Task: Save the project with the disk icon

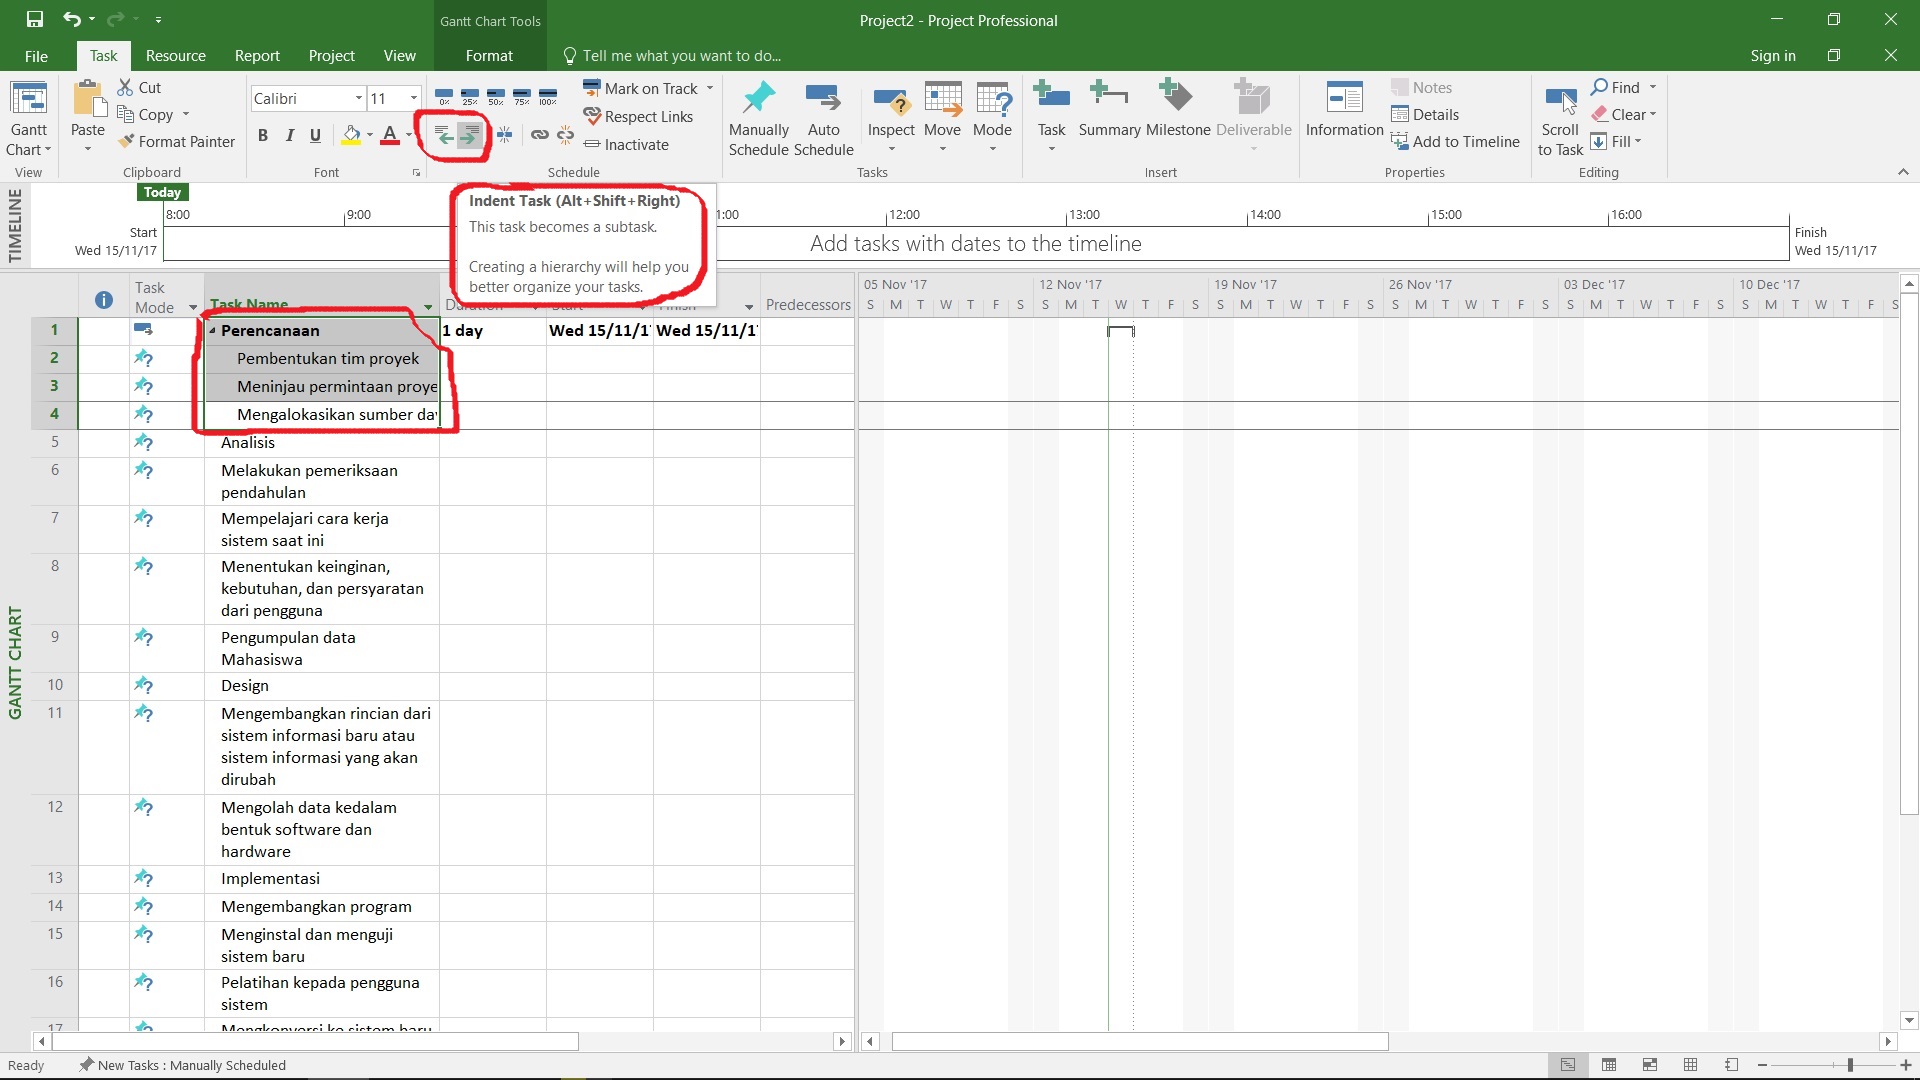Action: [35, 19]
